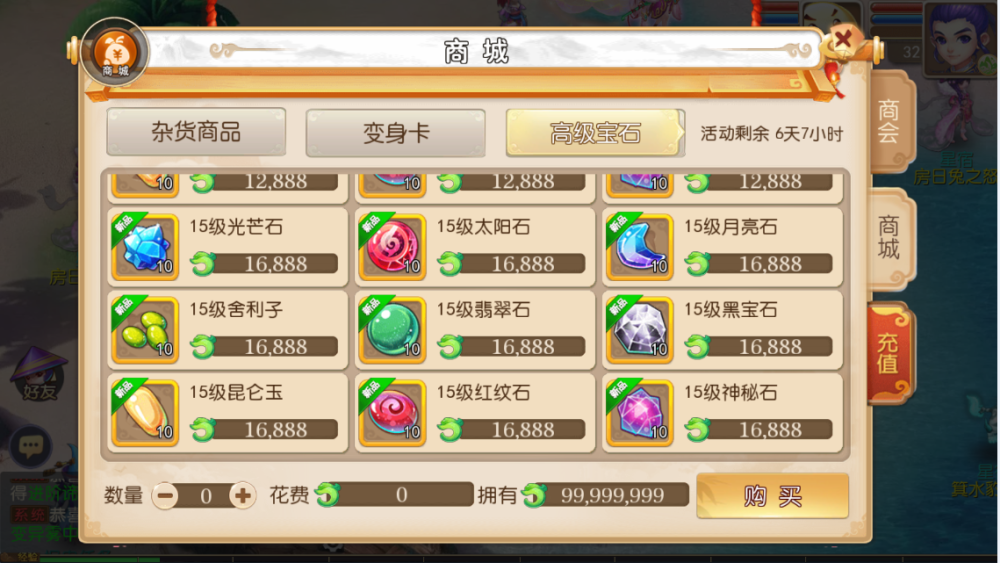Switch to the 变身卡 tab
The image size is (1000, 563).
click(x=395, y=133)
